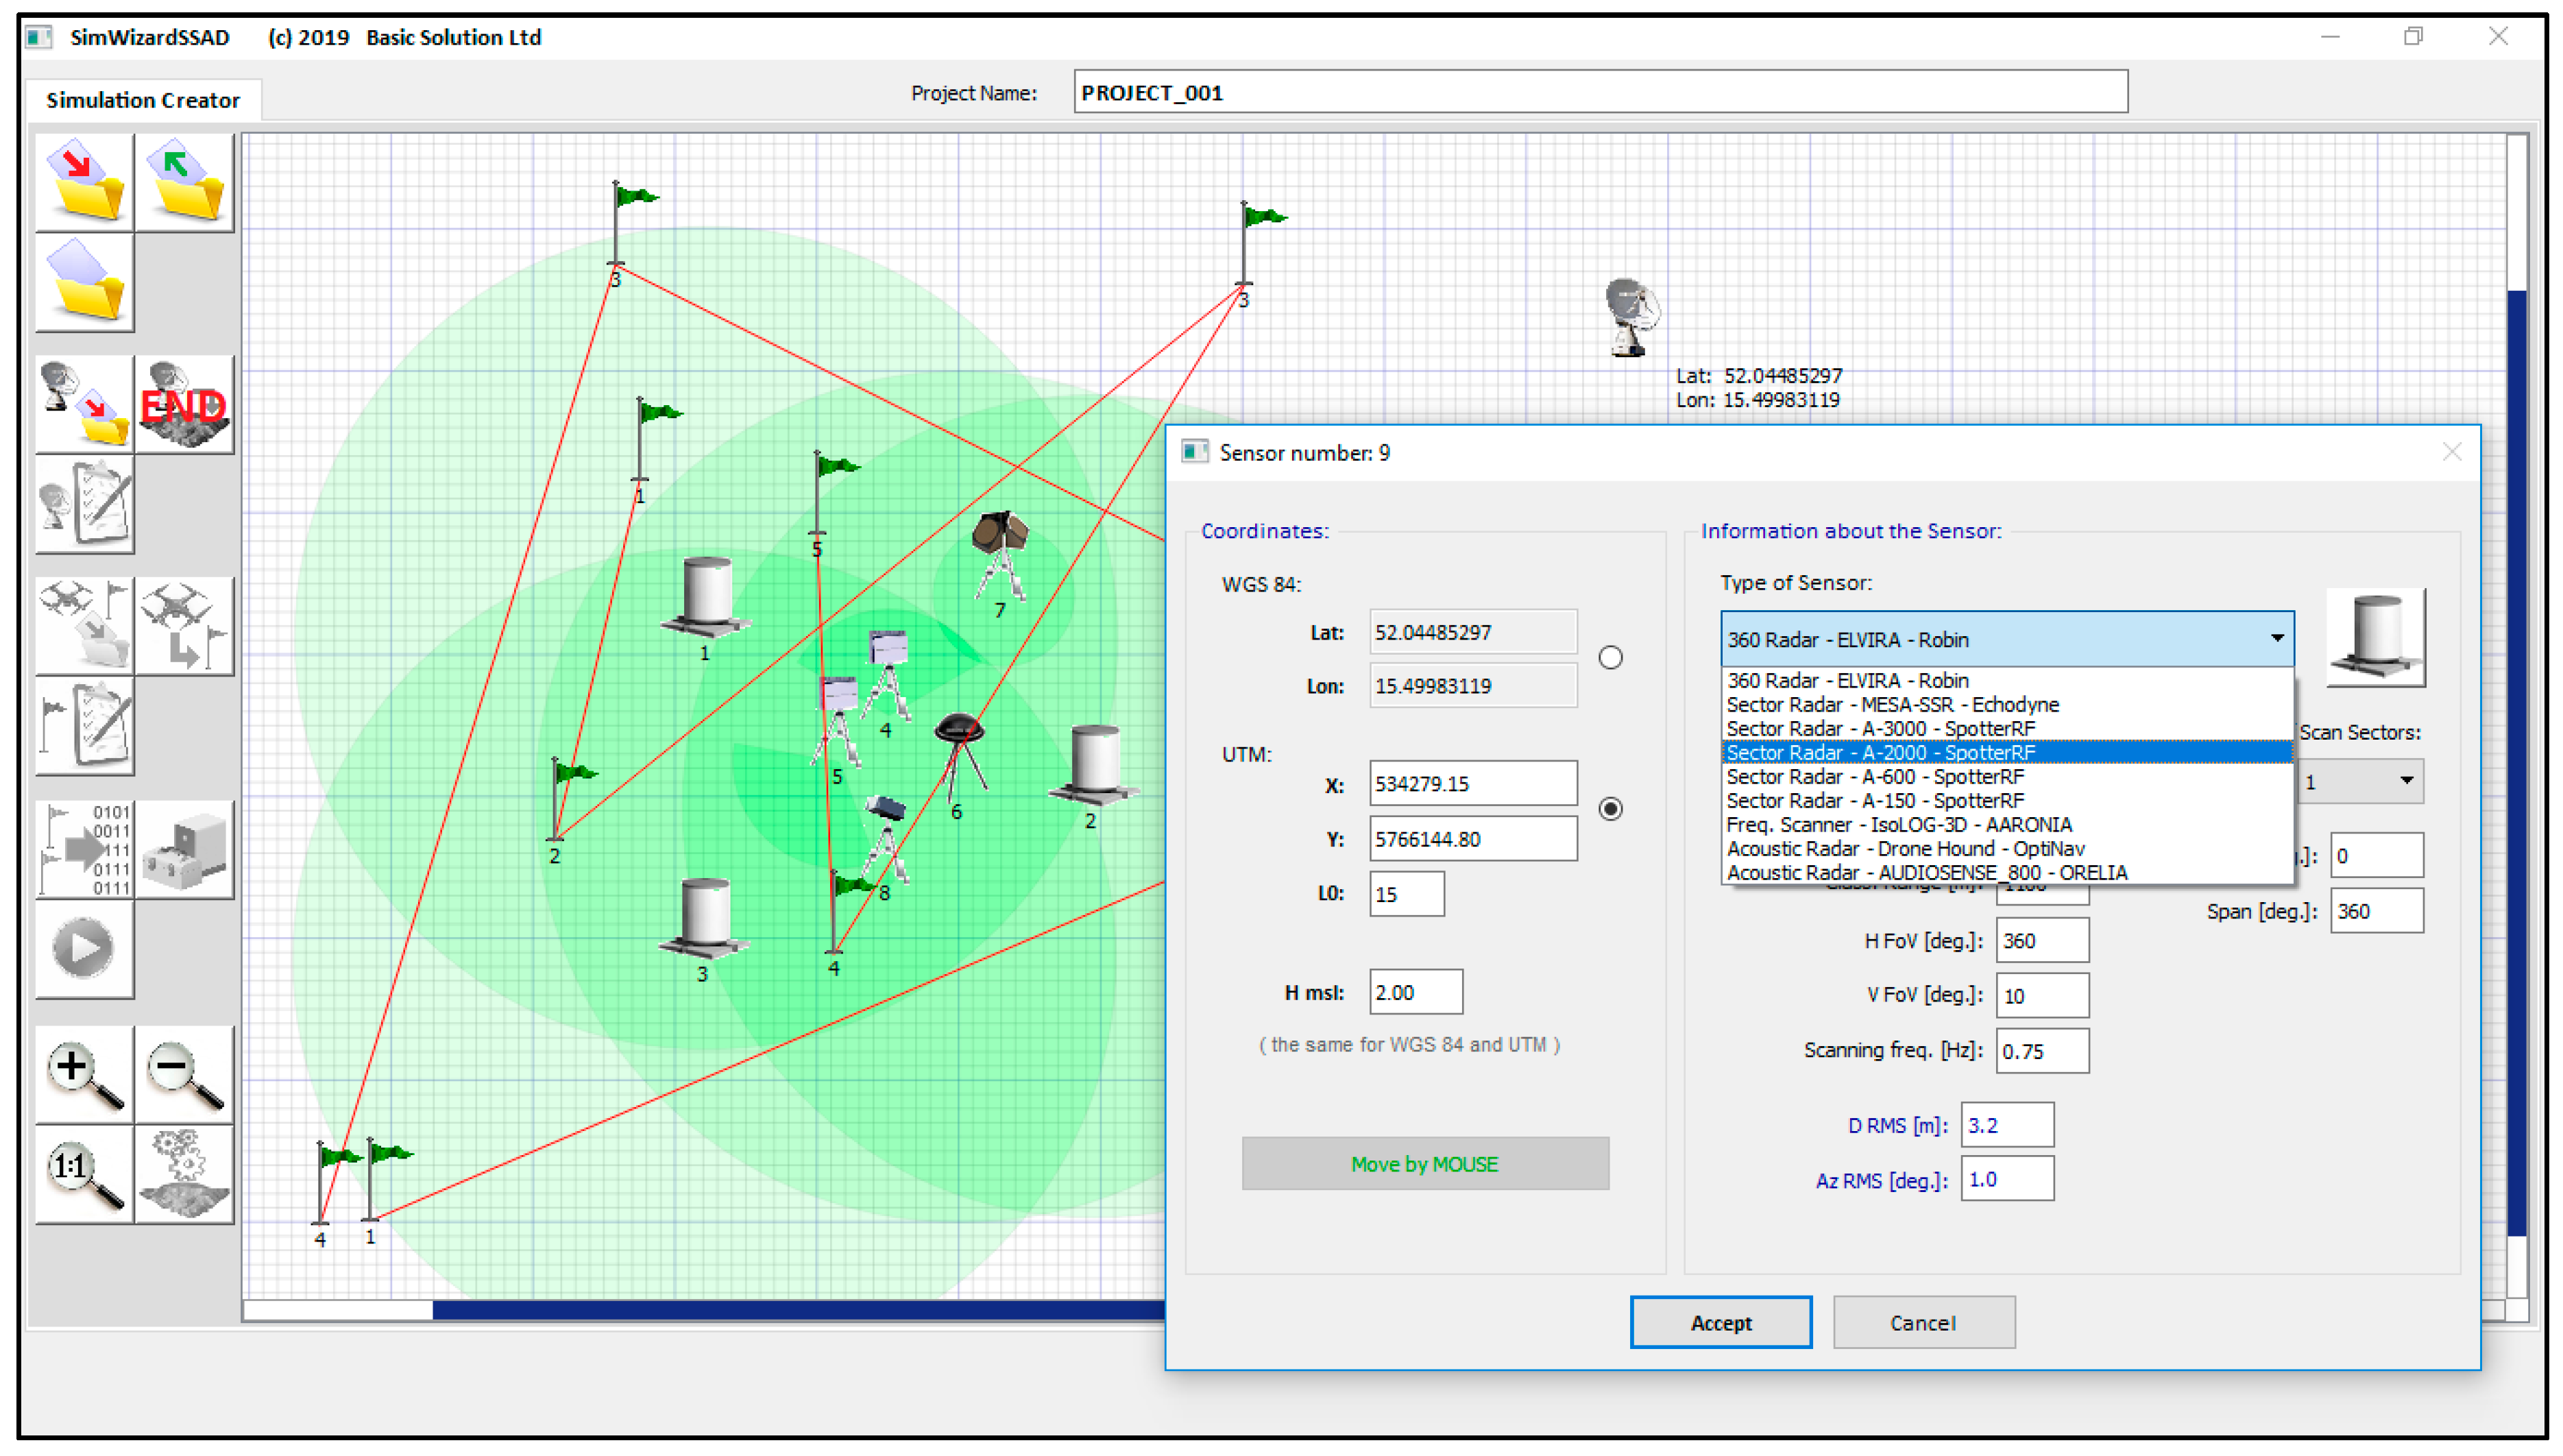Screen dimensions: 2563x1456
Task: Choose Freq. Scanner - IsoLOG-3D - AARONIA option
Action: [x=1898, y=825]
